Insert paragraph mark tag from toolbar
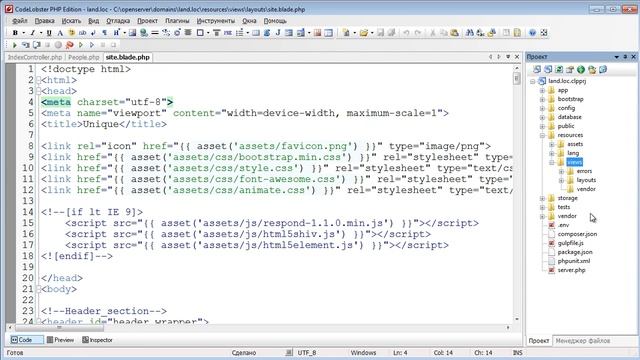The width and height of the screenshot is (640, 360). (105, 33)
